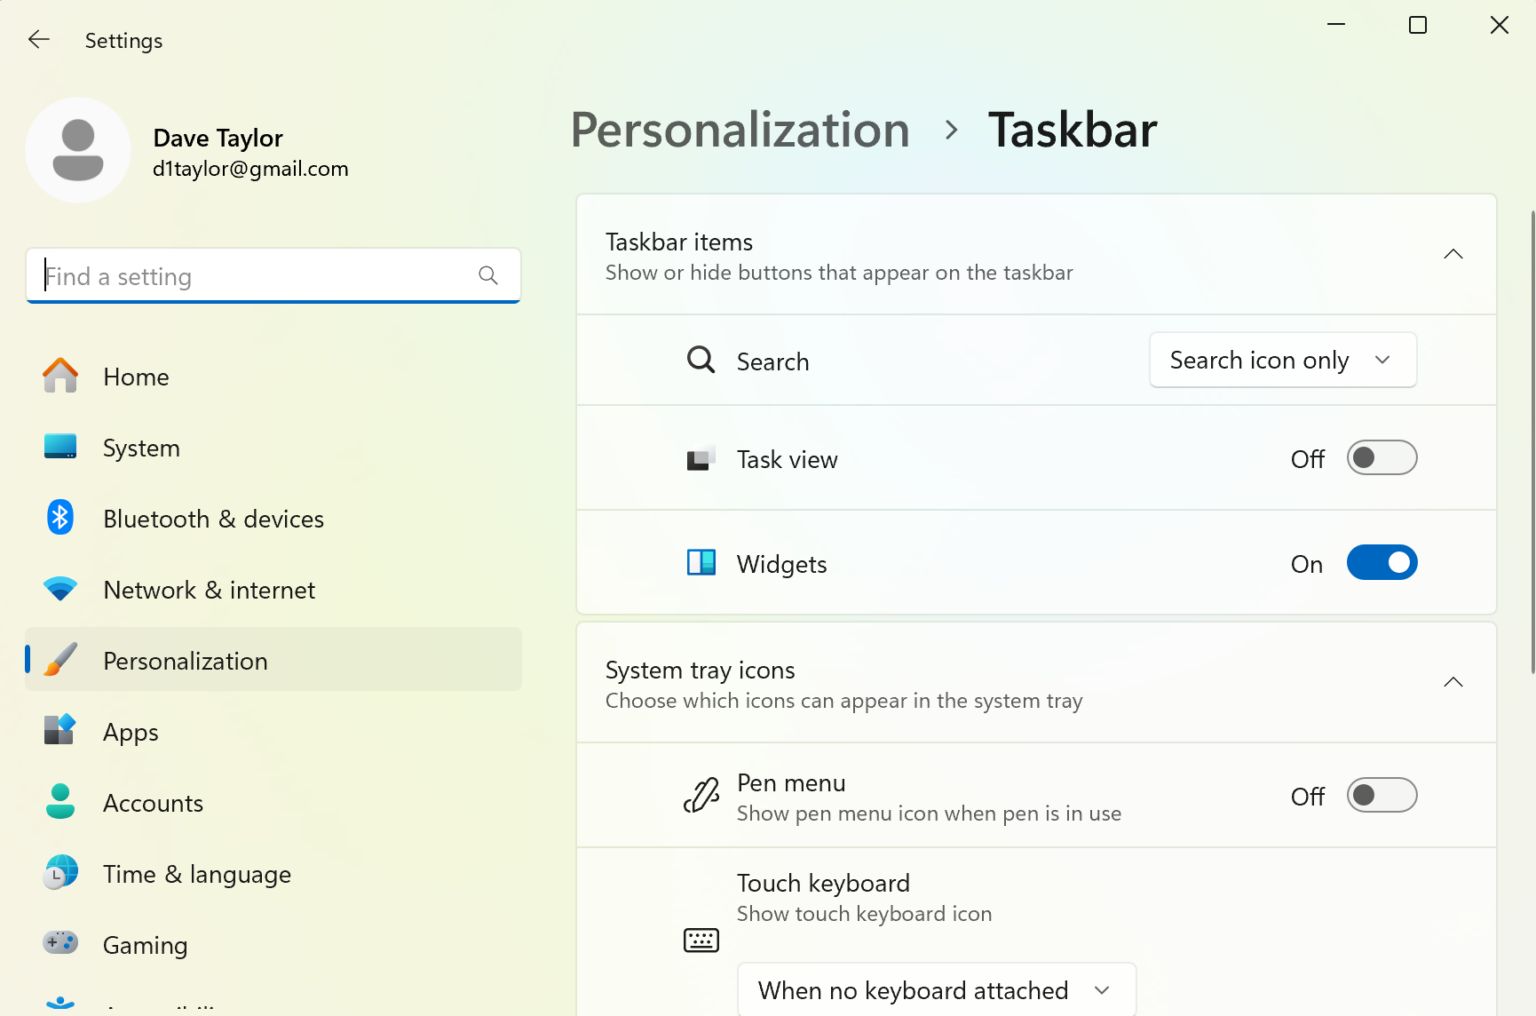Enable the Pen menu toggle
This screenshot has width=1536, height=1016.
click(x=1382, y=795)
